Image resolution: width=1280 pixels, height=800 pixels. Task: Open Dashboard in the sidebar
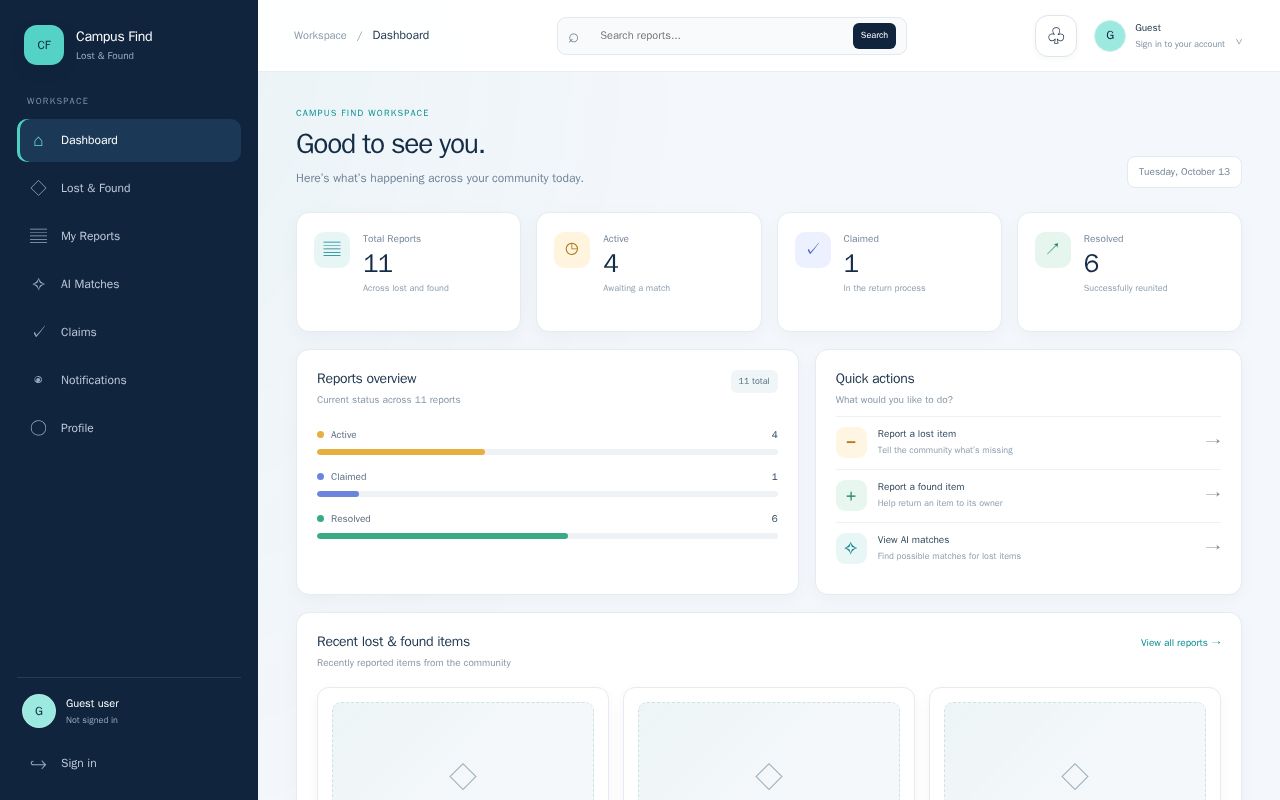(129, 140)
